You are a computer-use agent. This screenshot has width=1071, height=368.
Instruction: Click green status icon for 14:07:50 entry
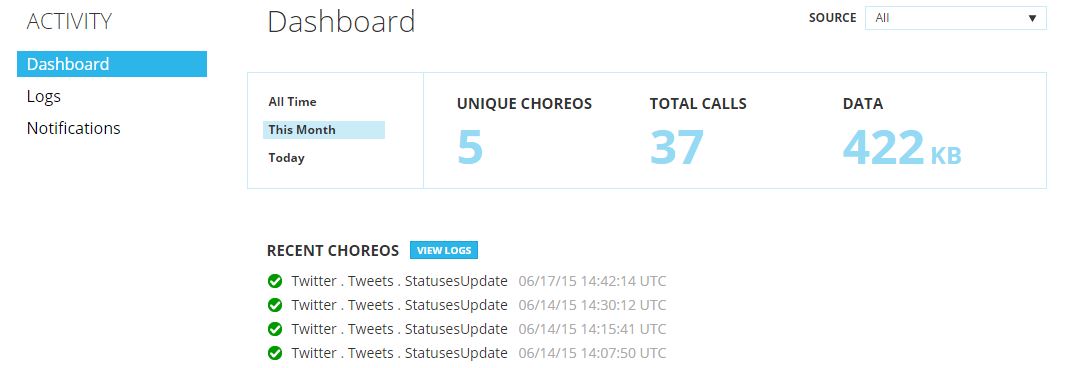coord(275,353)
